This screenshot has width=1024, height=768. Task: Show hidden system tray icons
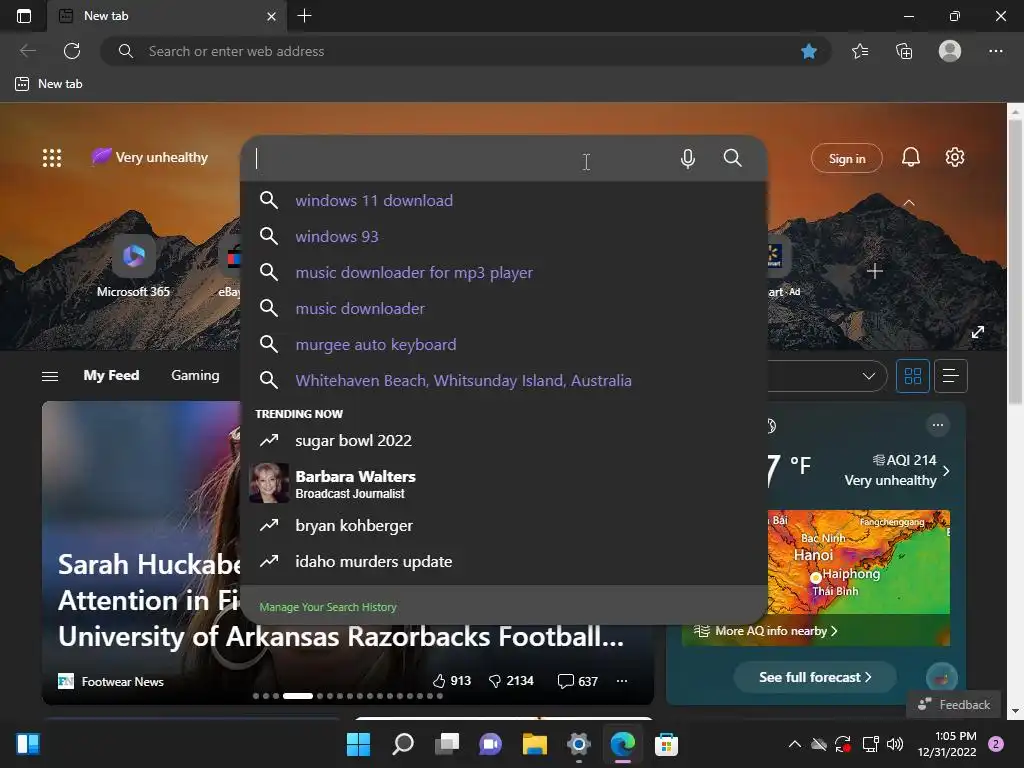tap(794, 743)
